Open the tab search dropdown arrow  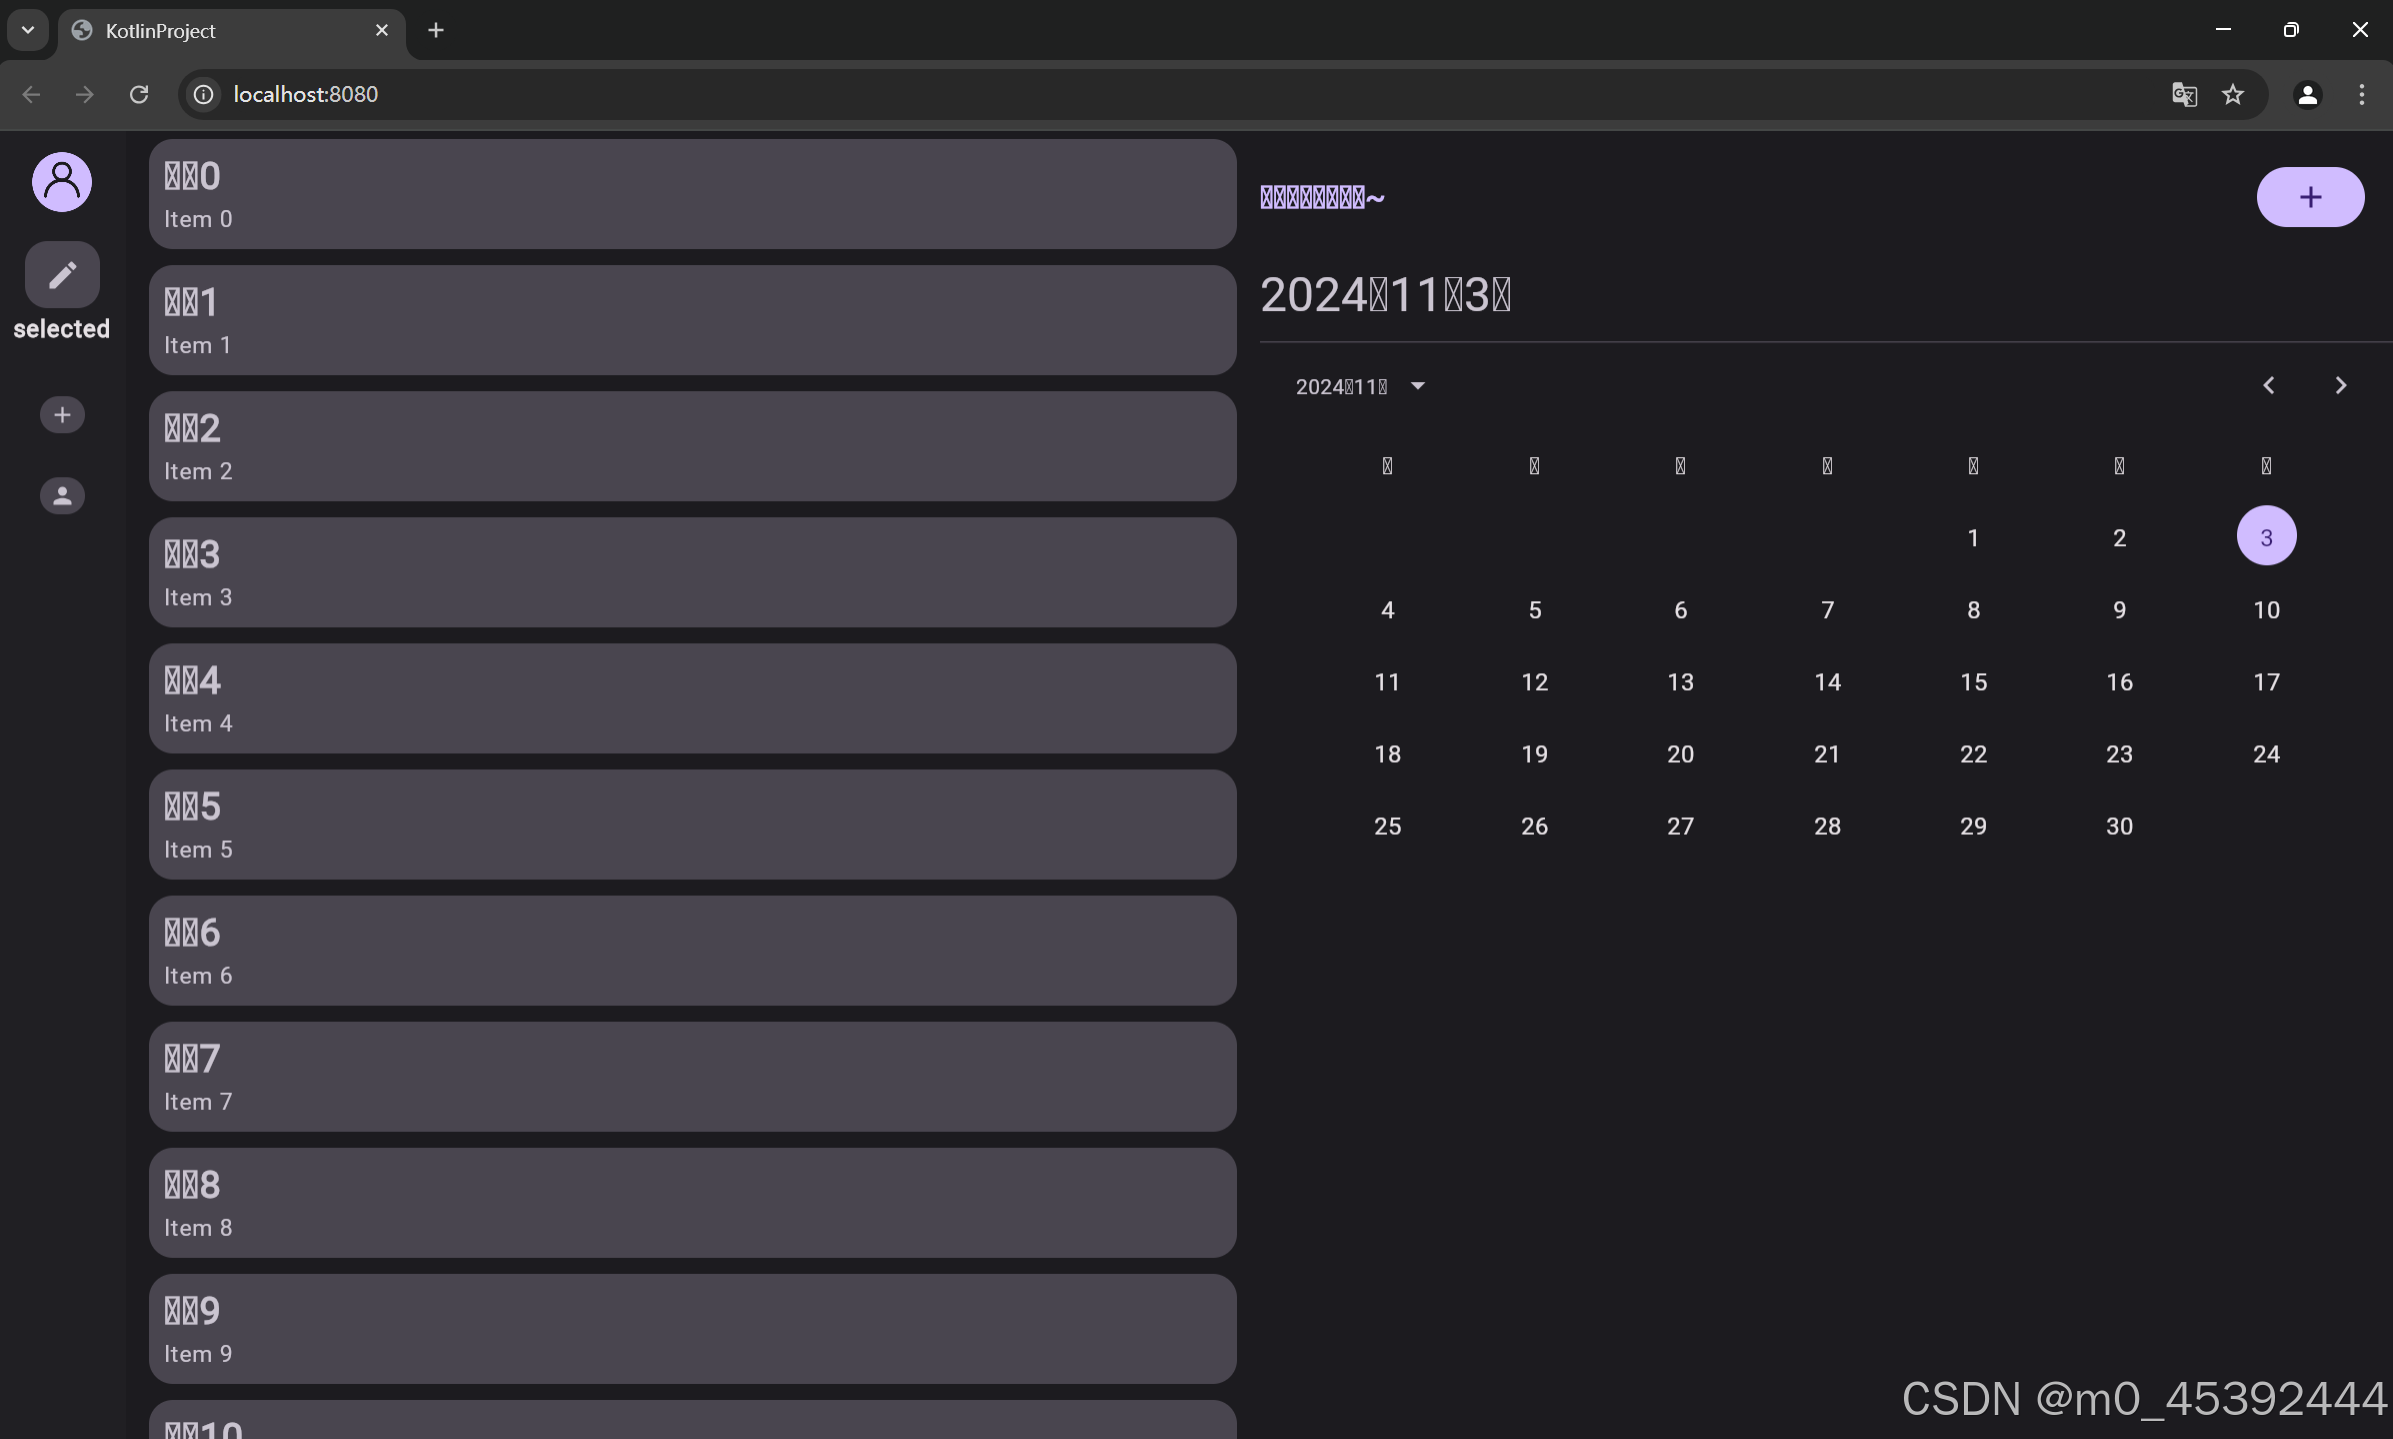coord(28,30)
